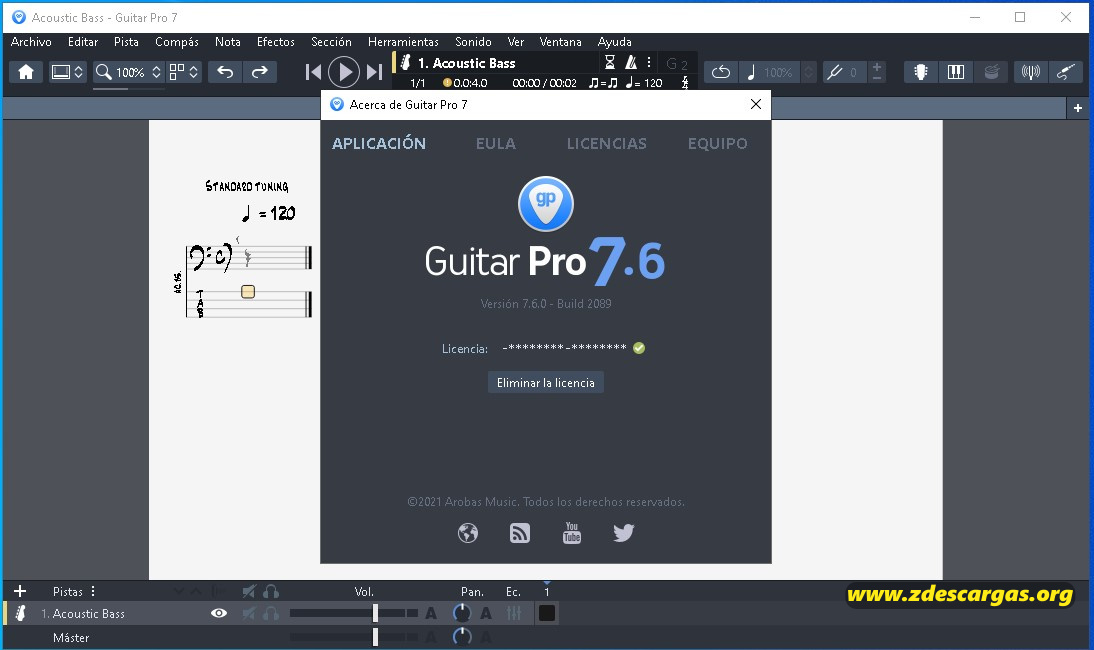The height and width of the screenshot is (650, 1094).
Task: Select bar 1 block of Acoustic Bass
Action: 547,614
